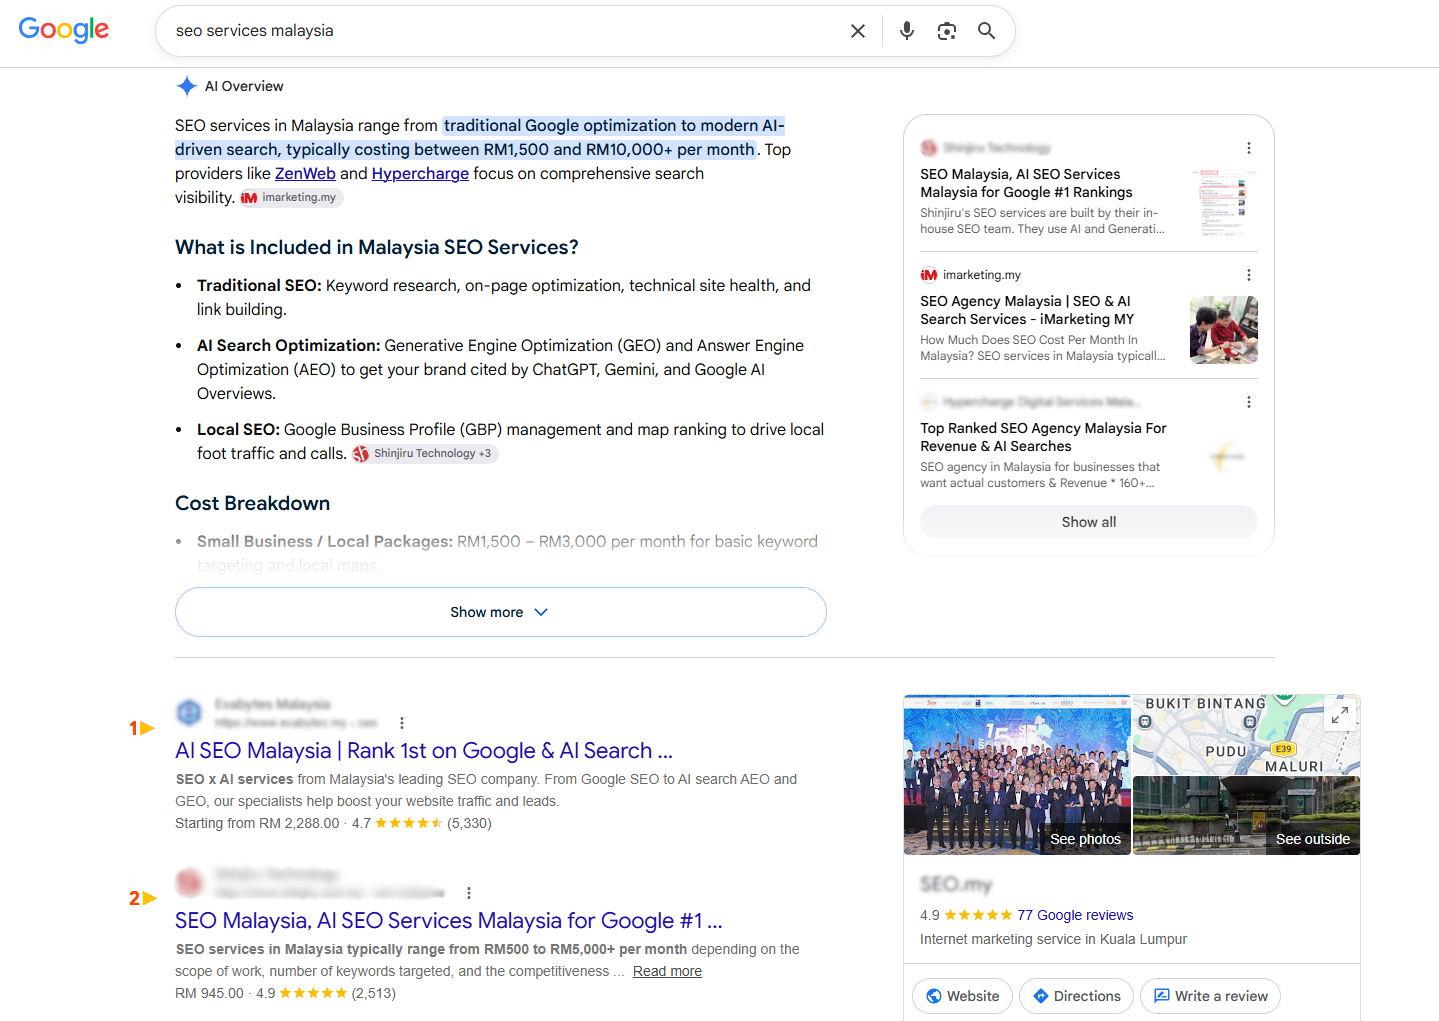
Task: Click the SEO.my business name heading
Action: pyautogui.click(x=956, y=884)
